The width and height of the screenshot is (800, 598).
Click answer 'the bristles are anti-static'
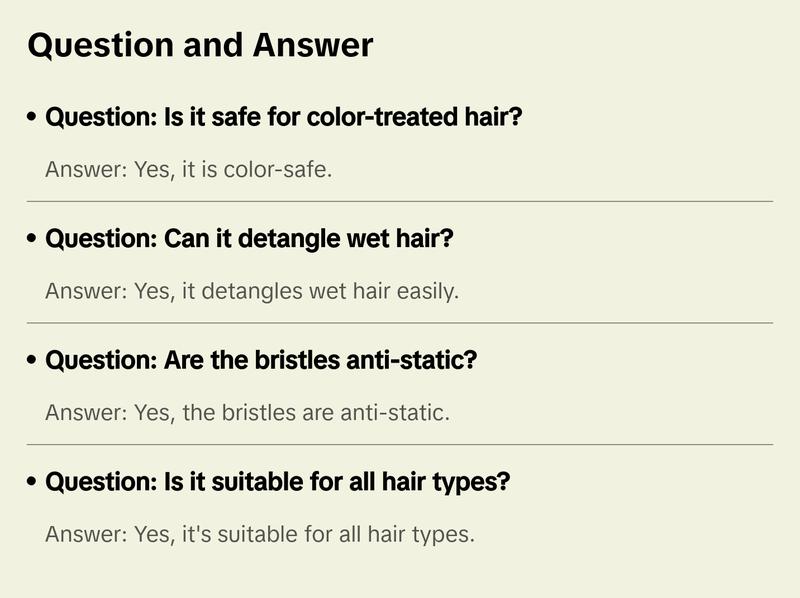click(247, 413)
